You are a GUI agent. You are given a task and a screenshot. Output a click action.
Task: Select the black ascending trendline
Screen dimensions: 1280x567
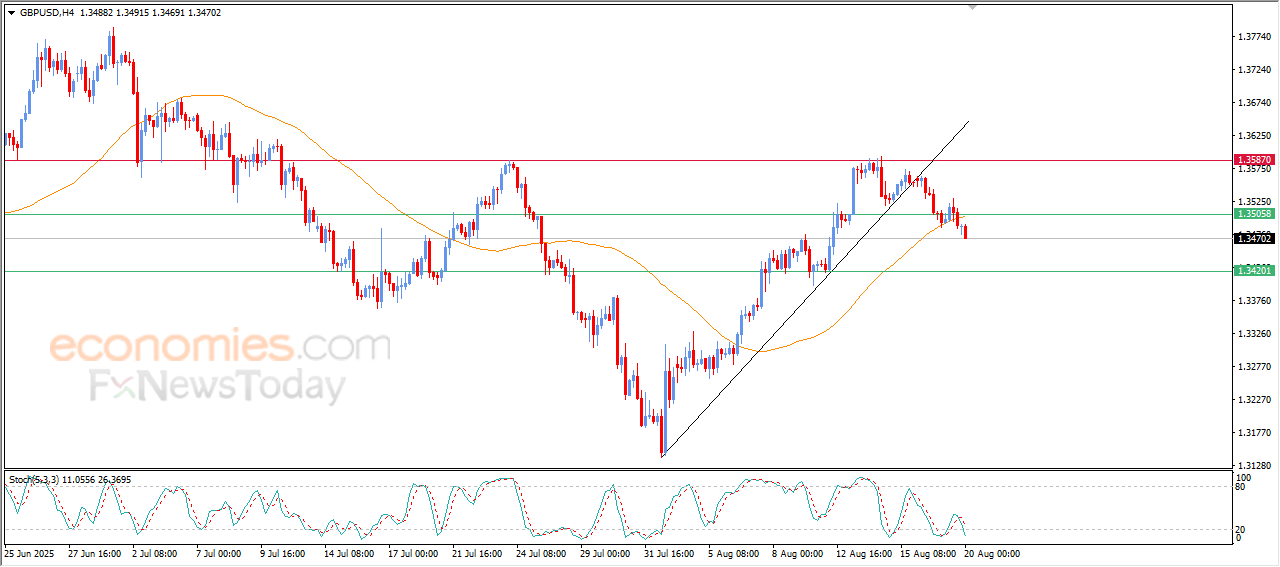814,289
